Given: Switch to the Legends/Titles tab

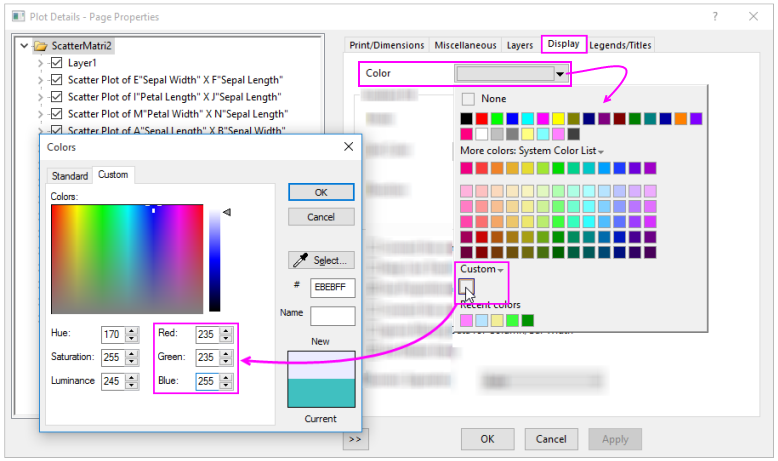Looking at the screenshot, I should tap(620, 45).
